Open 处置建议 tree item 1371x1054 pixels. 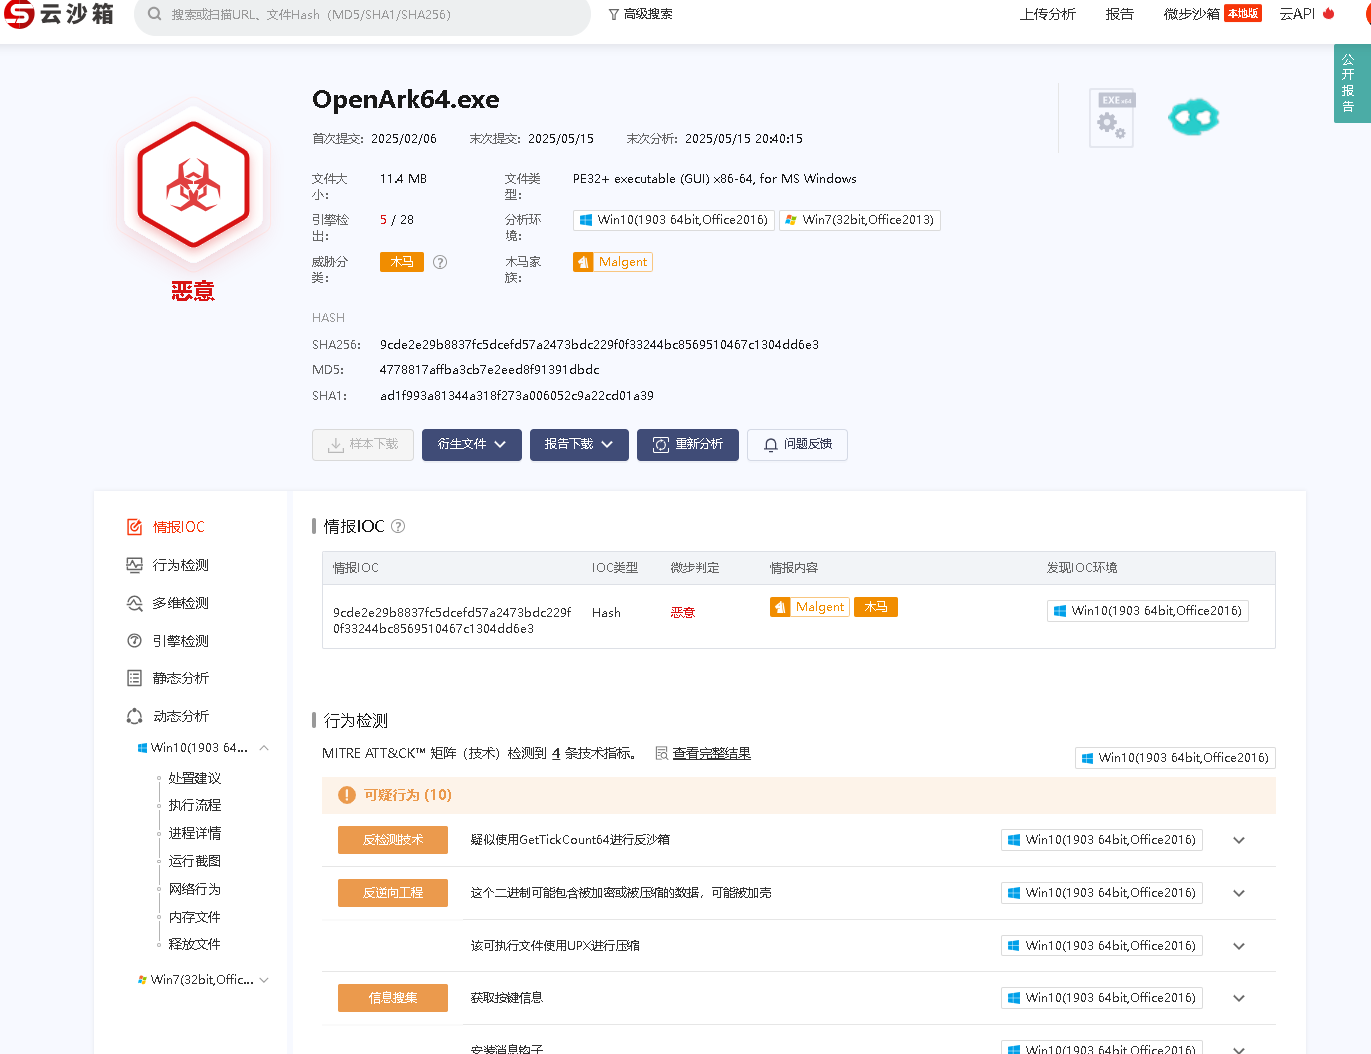194,778
